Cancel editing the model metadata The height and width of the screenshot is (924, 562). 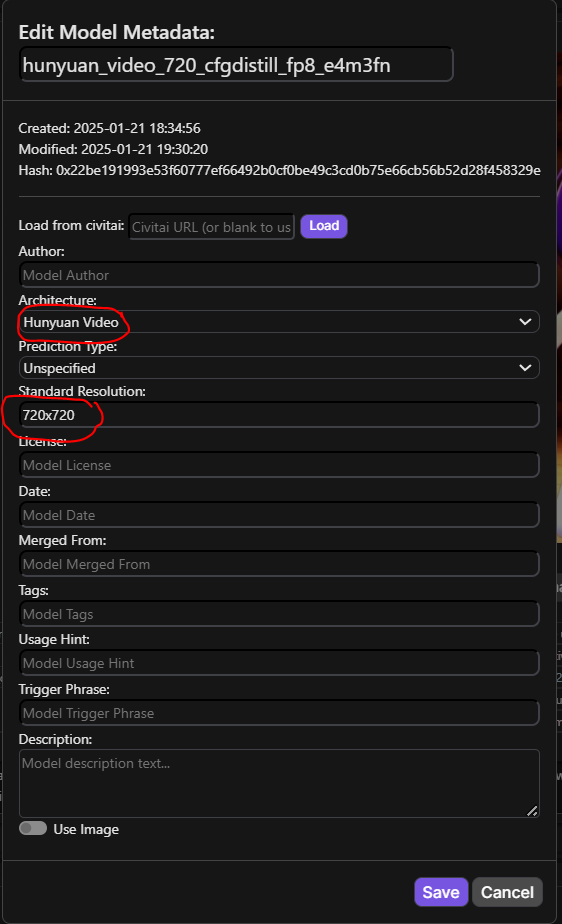pos(507,892)
